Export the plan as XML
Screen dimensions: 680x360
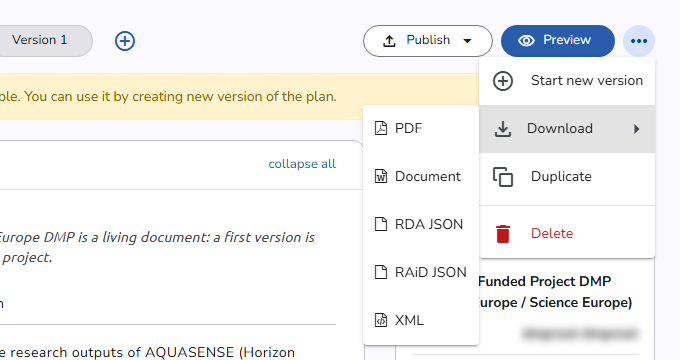421,320
